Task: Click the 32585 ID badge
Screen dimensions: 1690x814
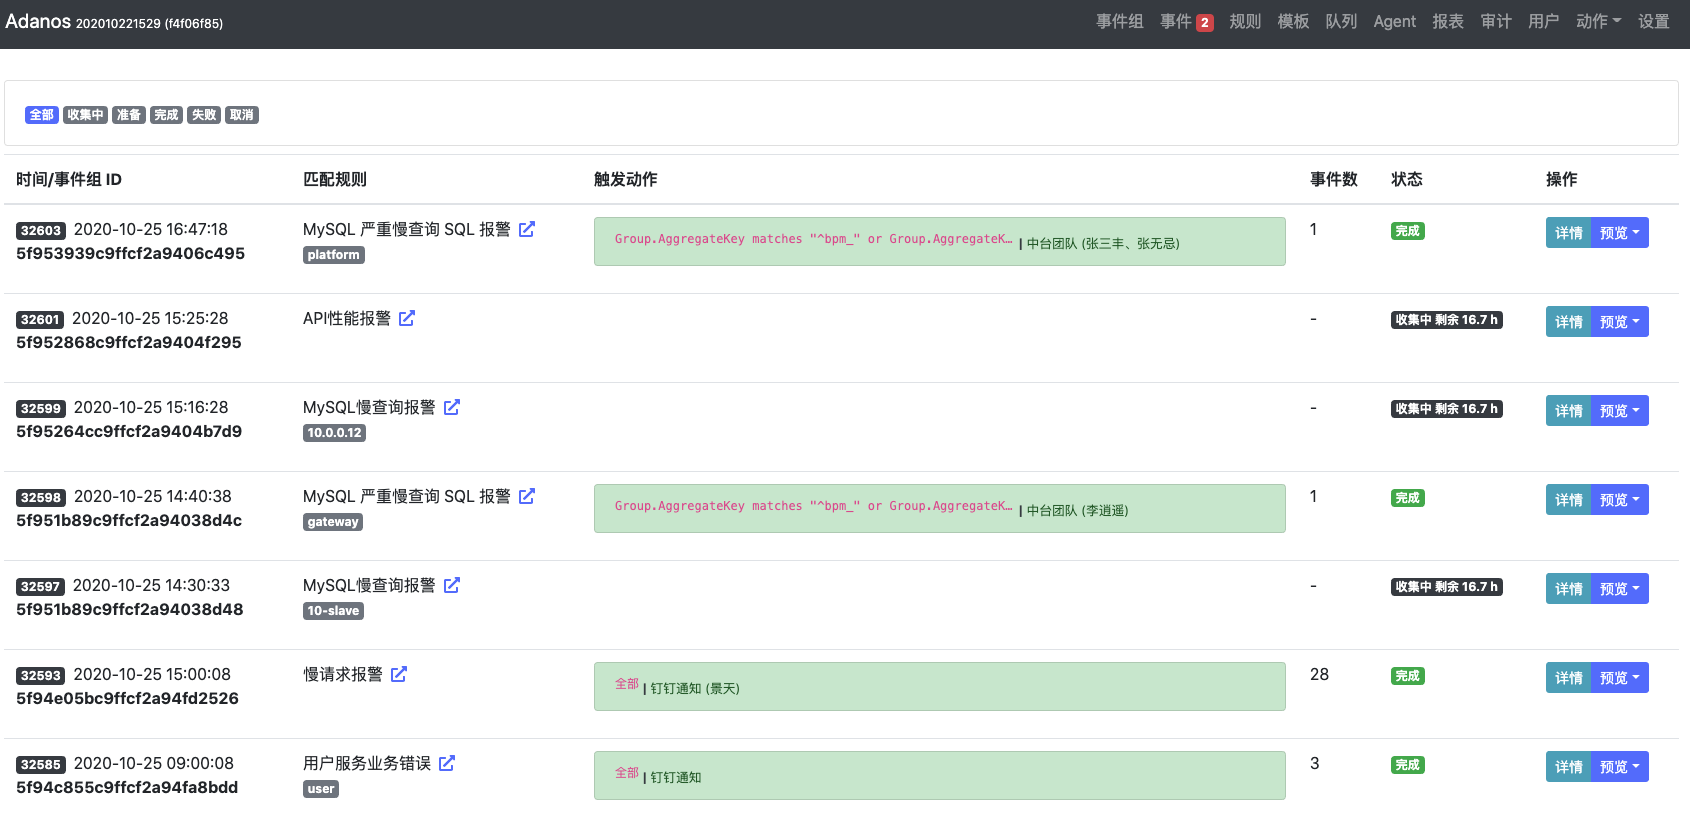Action: [41, 765]
